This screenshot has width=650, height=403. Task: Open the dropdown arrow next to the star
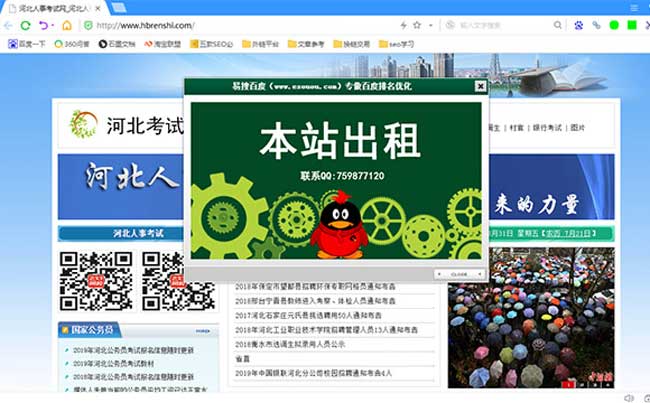click(x=431, y=26)
